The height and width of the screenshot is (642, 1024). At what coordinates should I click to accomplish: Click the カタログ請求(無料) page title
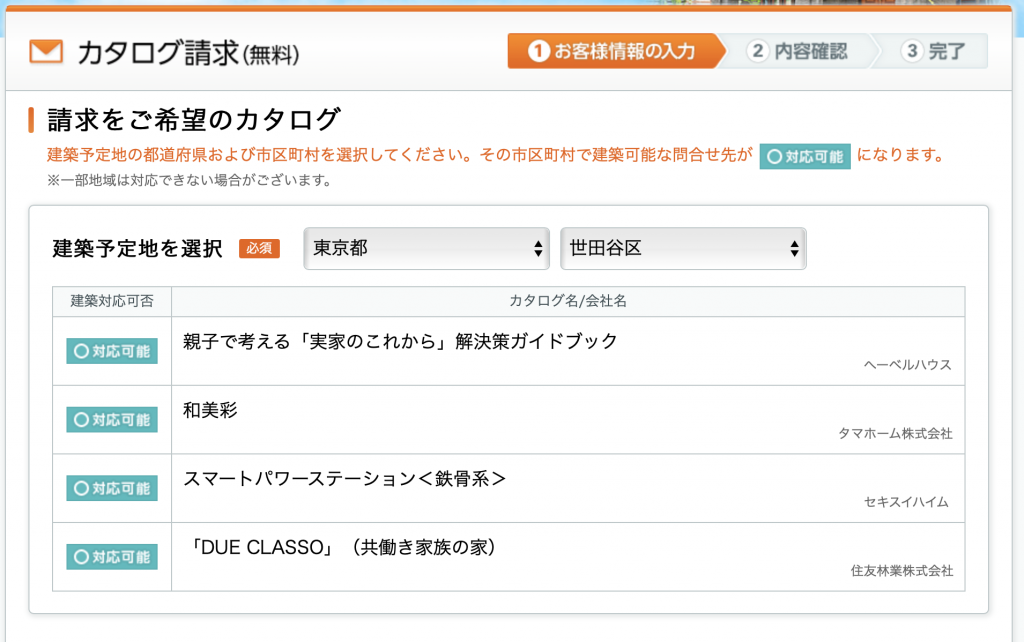click(189, 53)
